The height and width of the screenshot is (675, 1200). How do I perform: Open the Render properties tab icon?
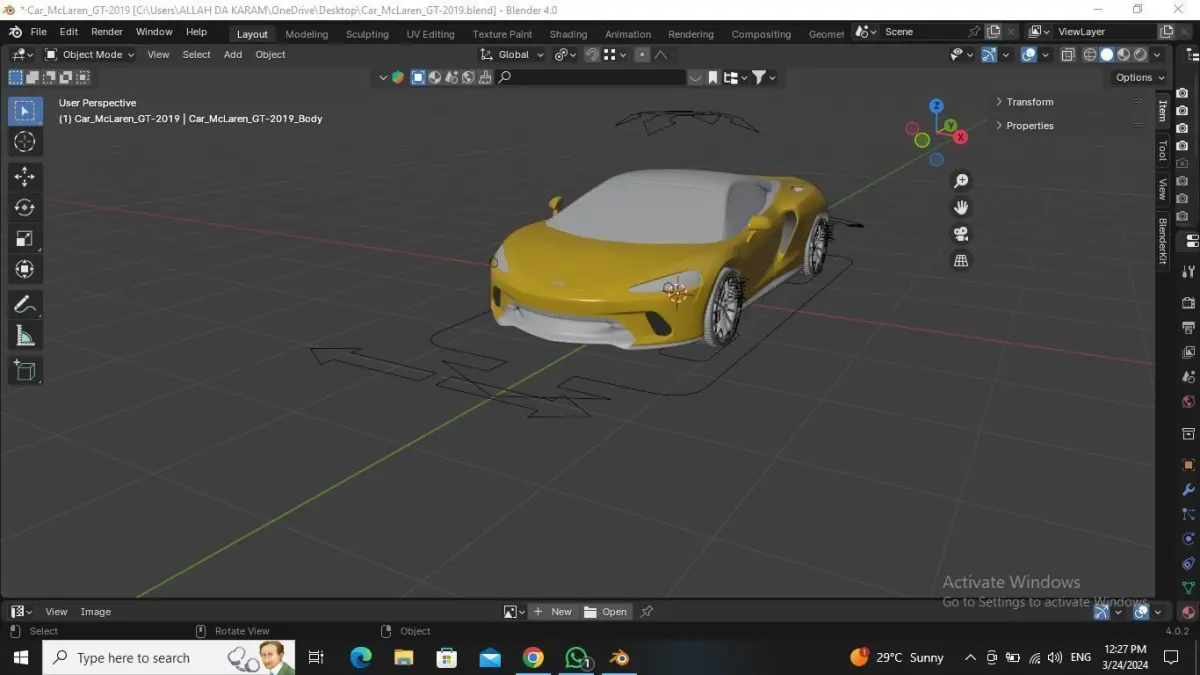pos(1189,303)
